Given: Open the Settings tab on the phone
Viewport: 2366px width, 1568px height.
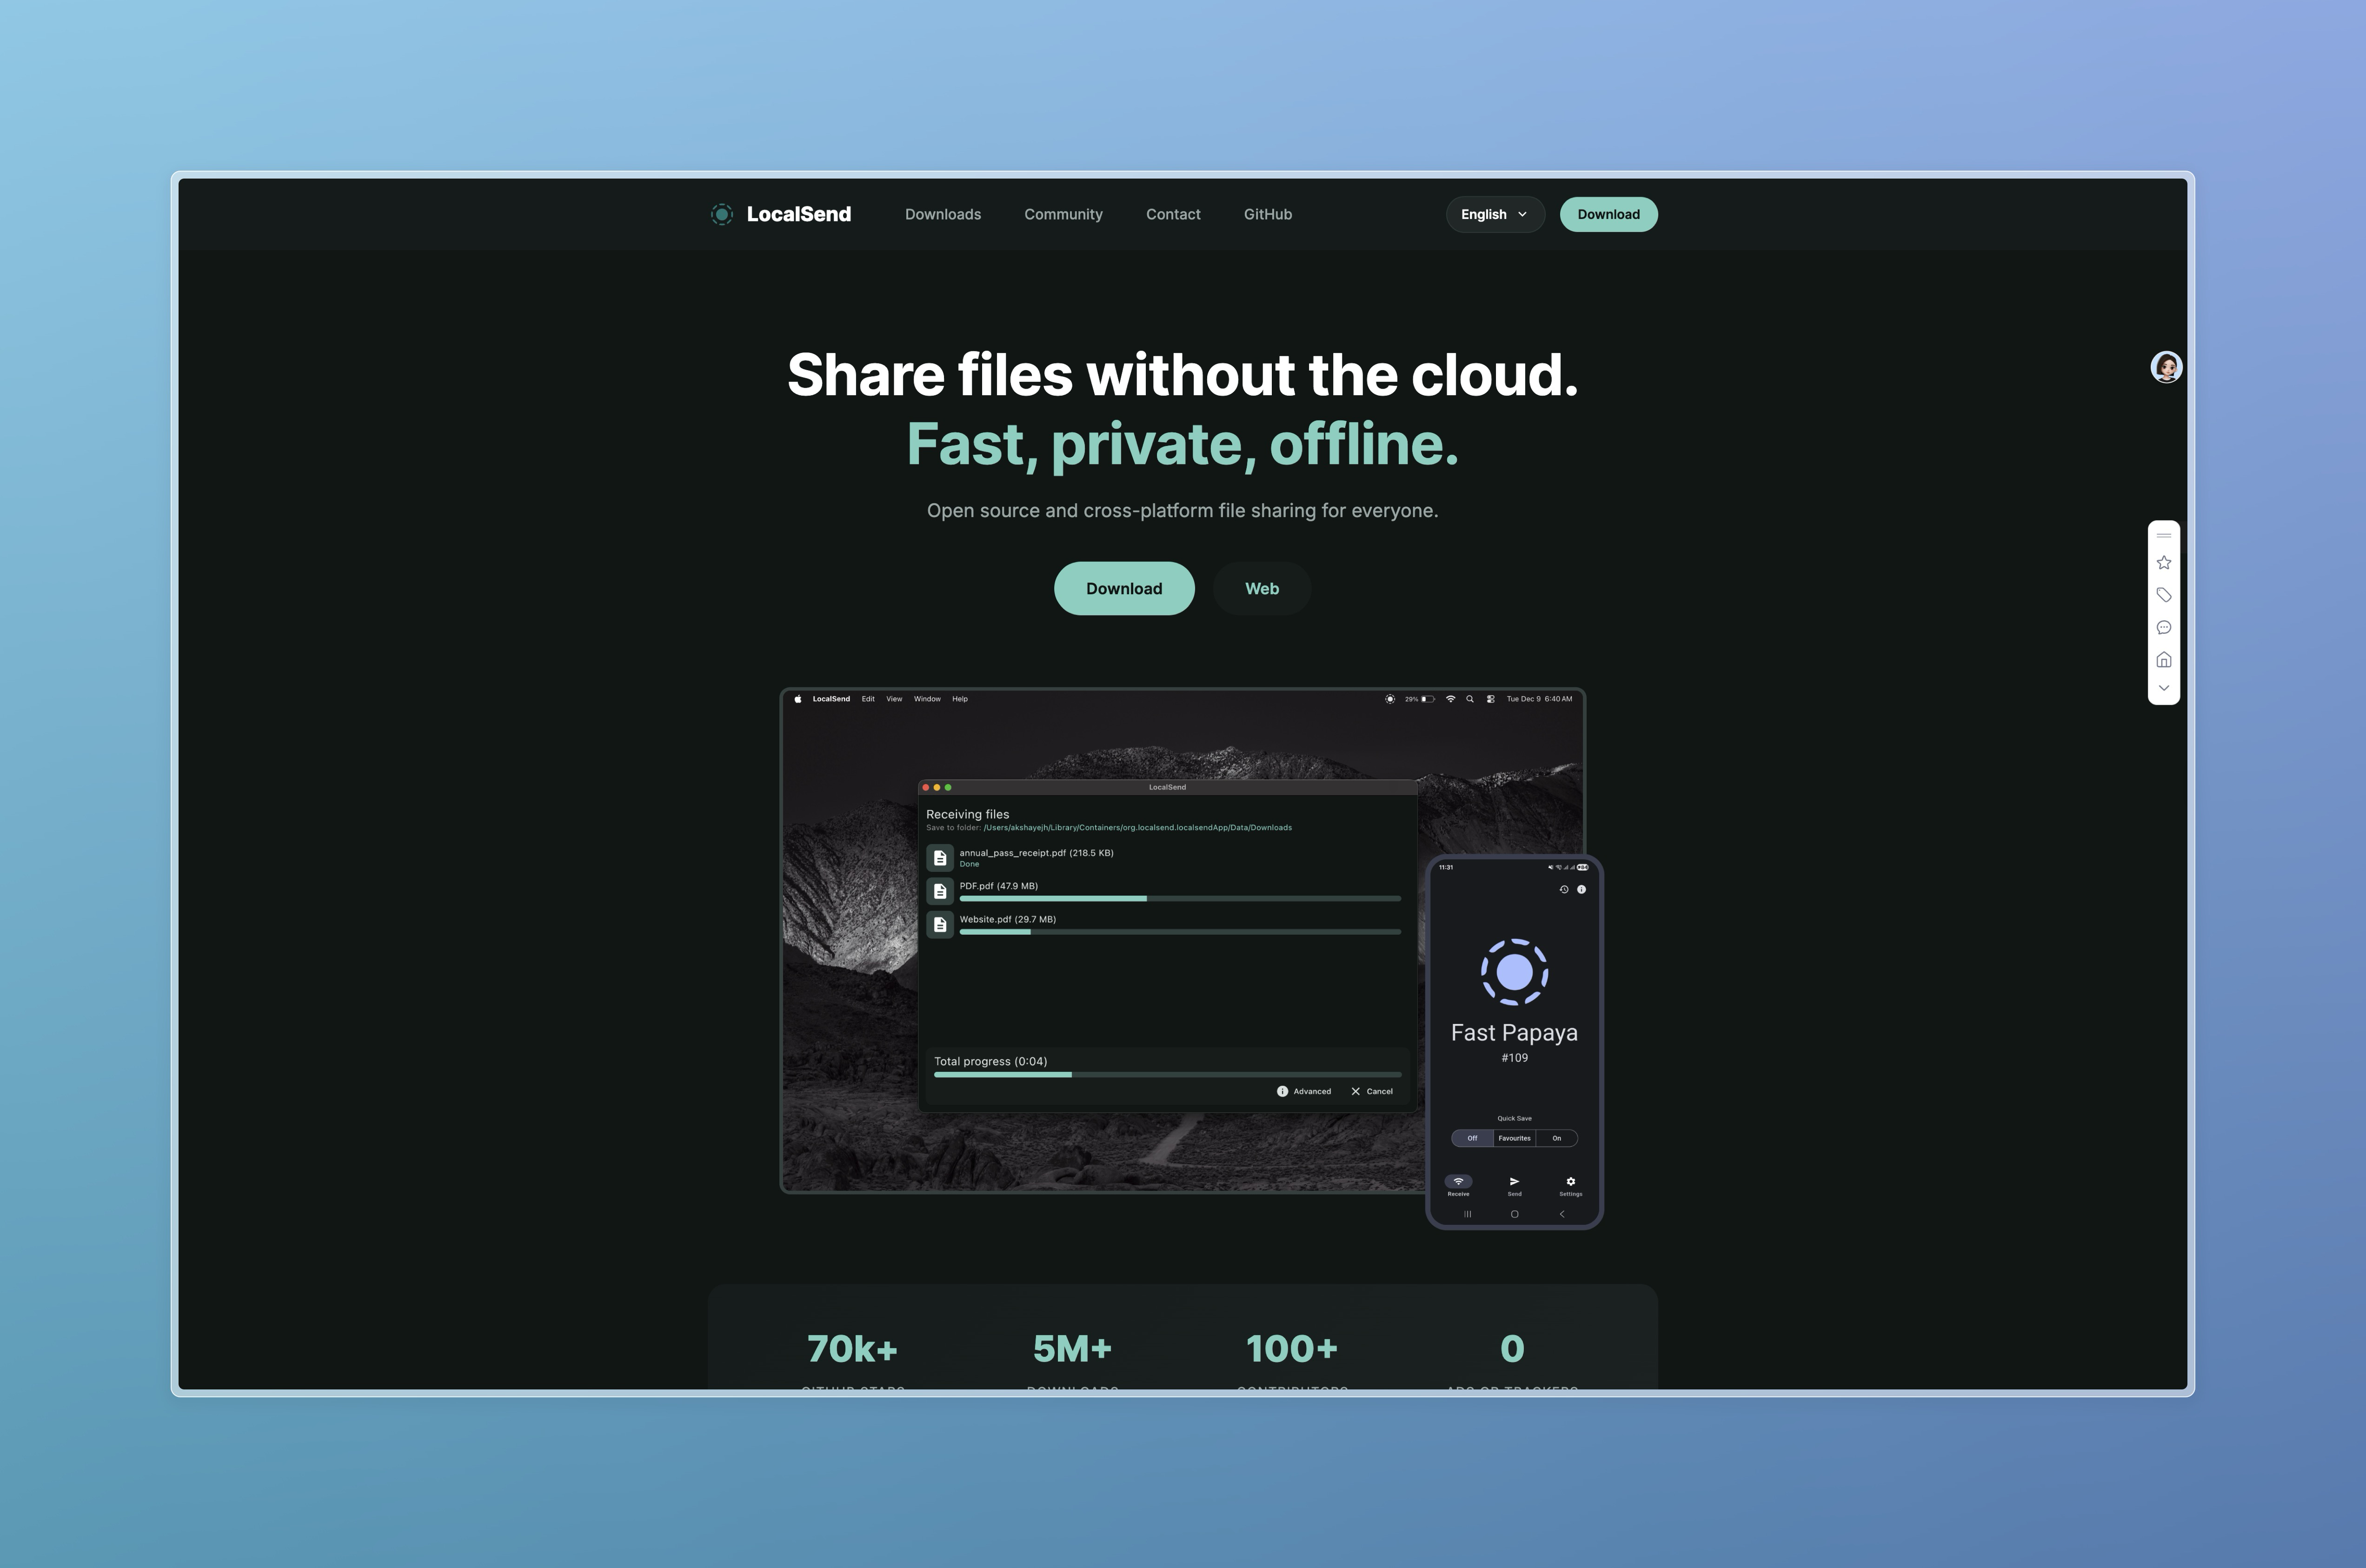Looking at the screenshot, I should (x=1570, y=1186).
